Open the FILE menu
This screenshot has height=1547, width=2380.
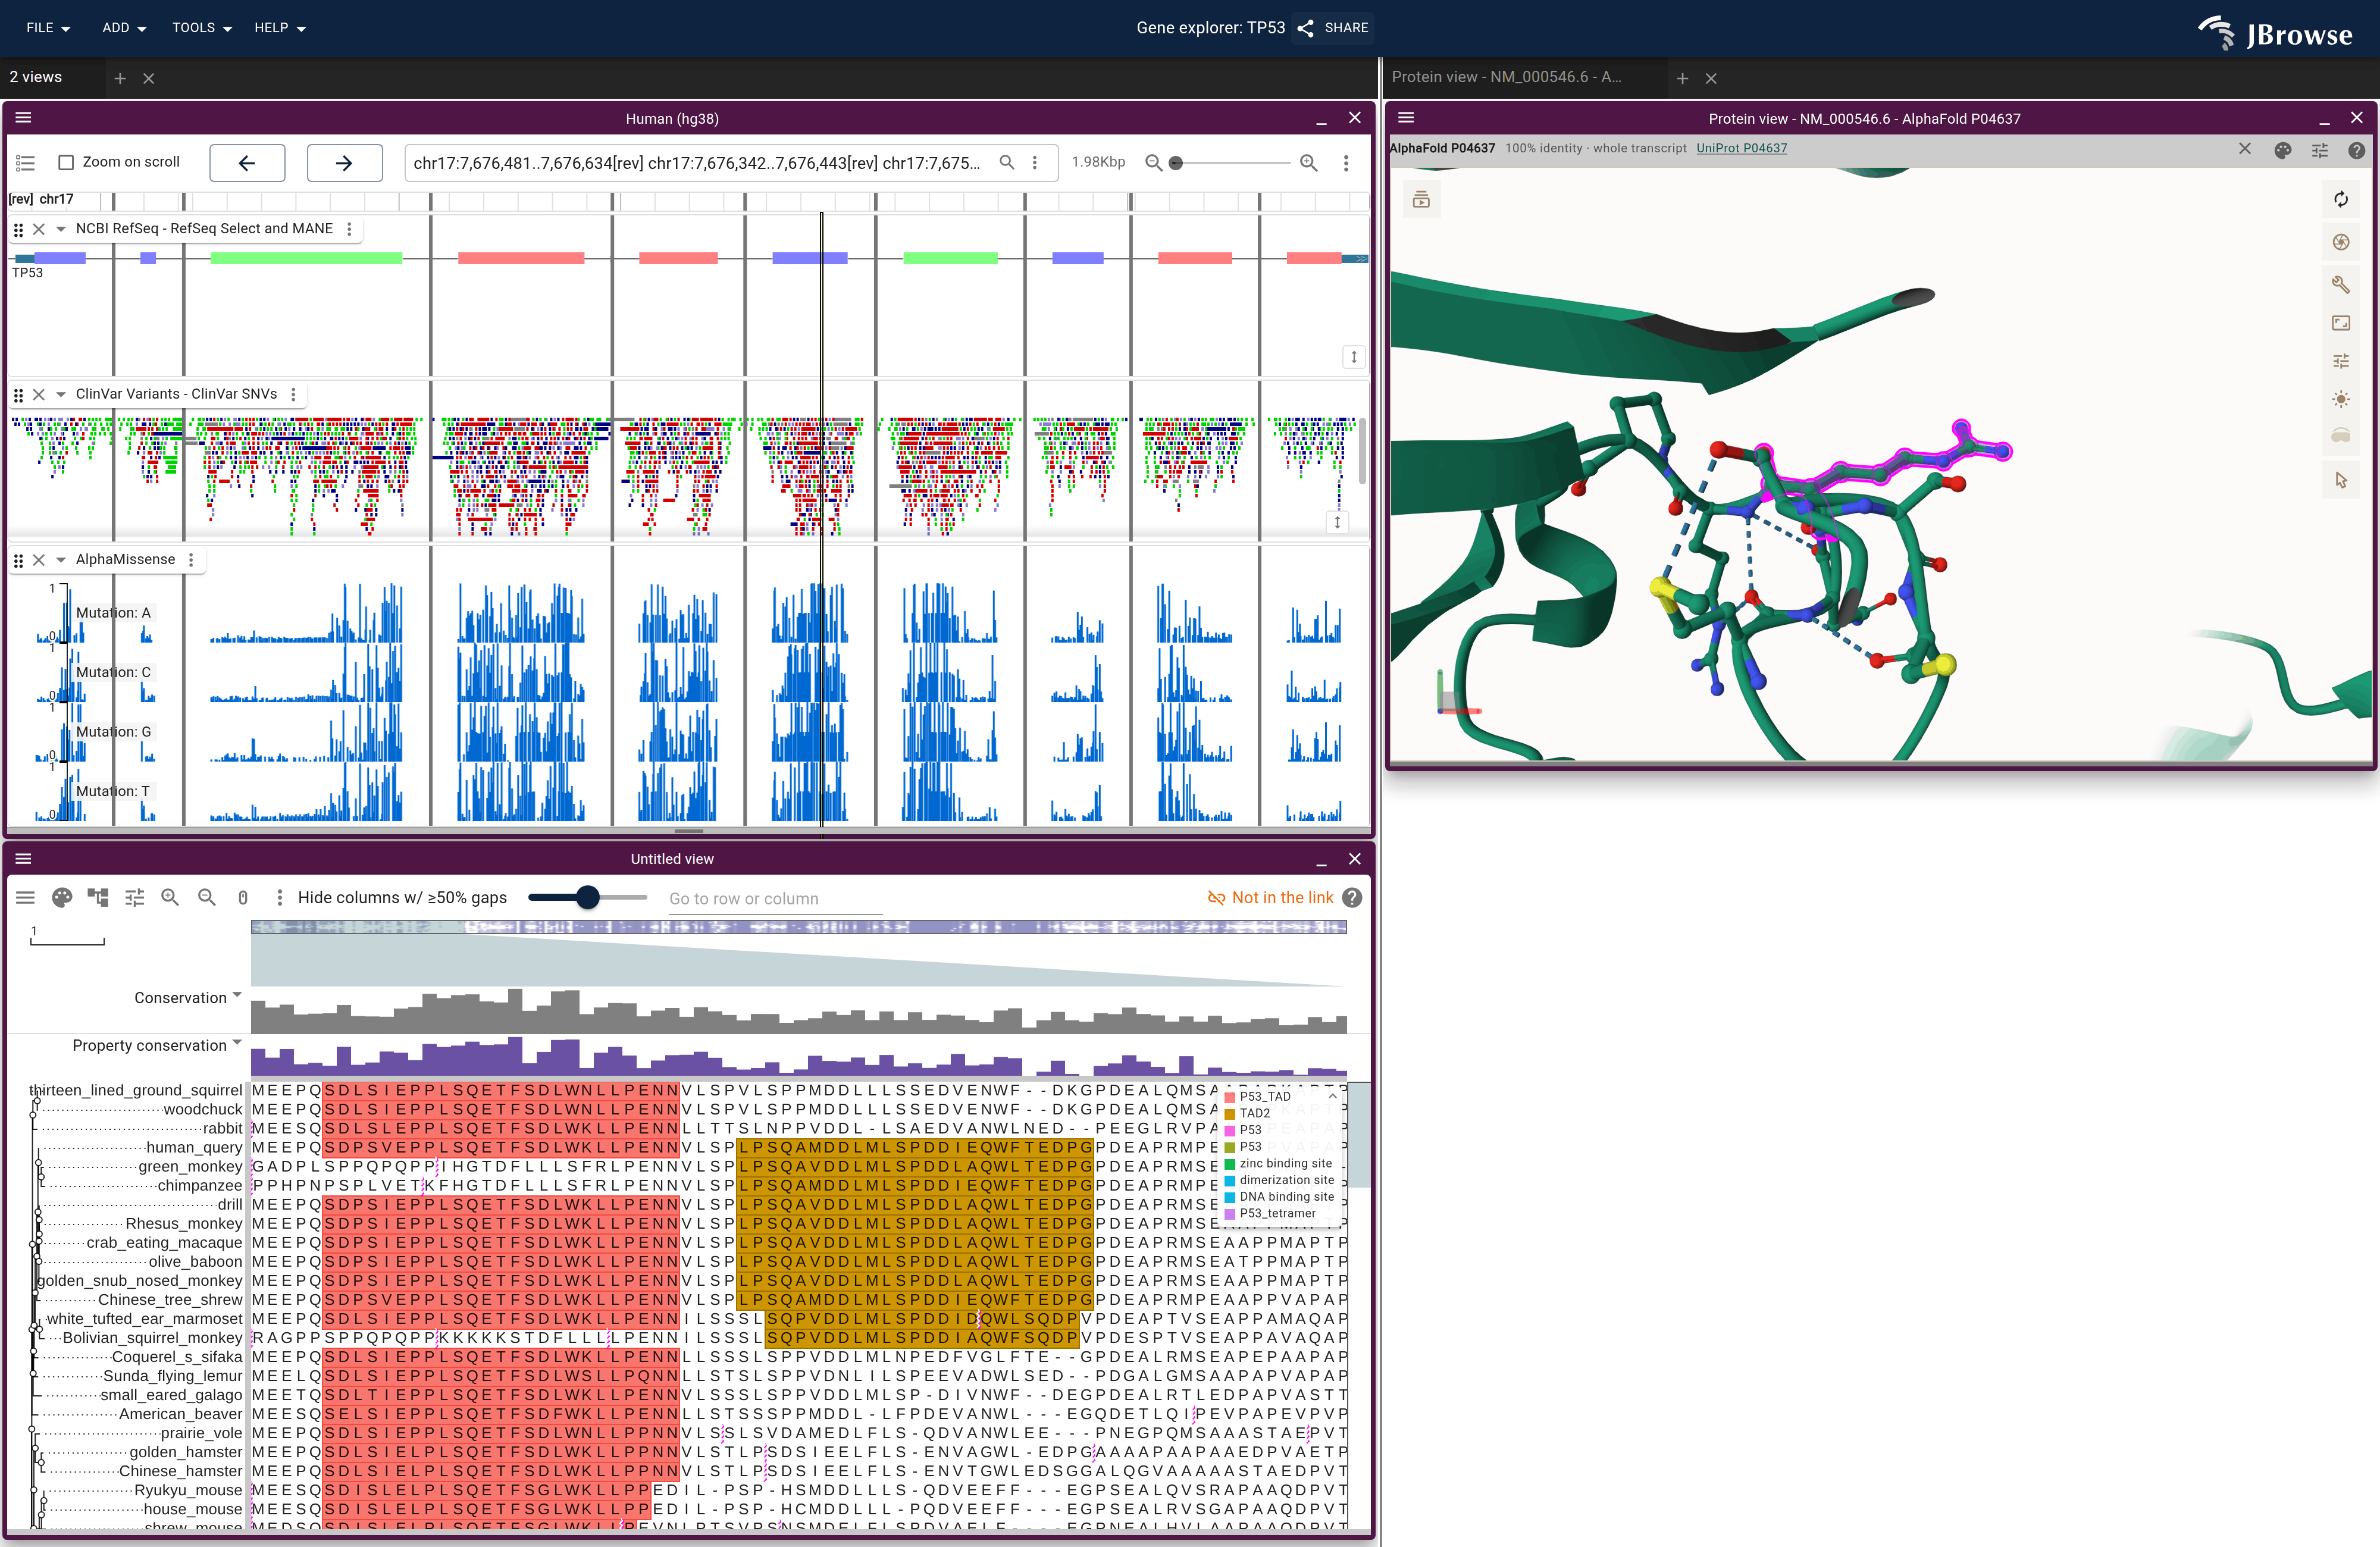click(x=48, y=28)
